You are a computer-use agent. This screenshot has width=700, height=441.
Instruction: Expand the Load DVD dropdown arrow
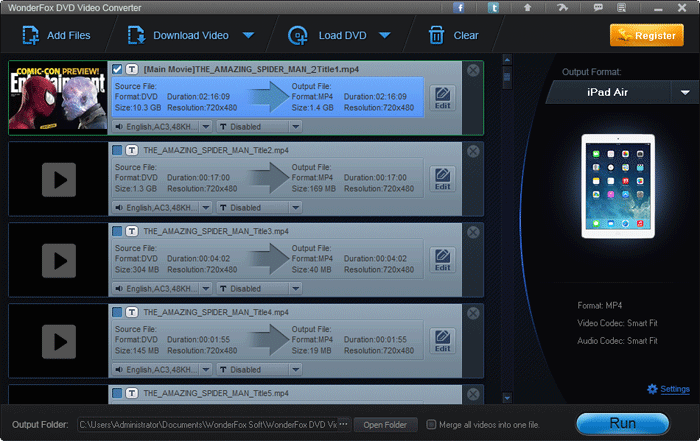point(385,35)
